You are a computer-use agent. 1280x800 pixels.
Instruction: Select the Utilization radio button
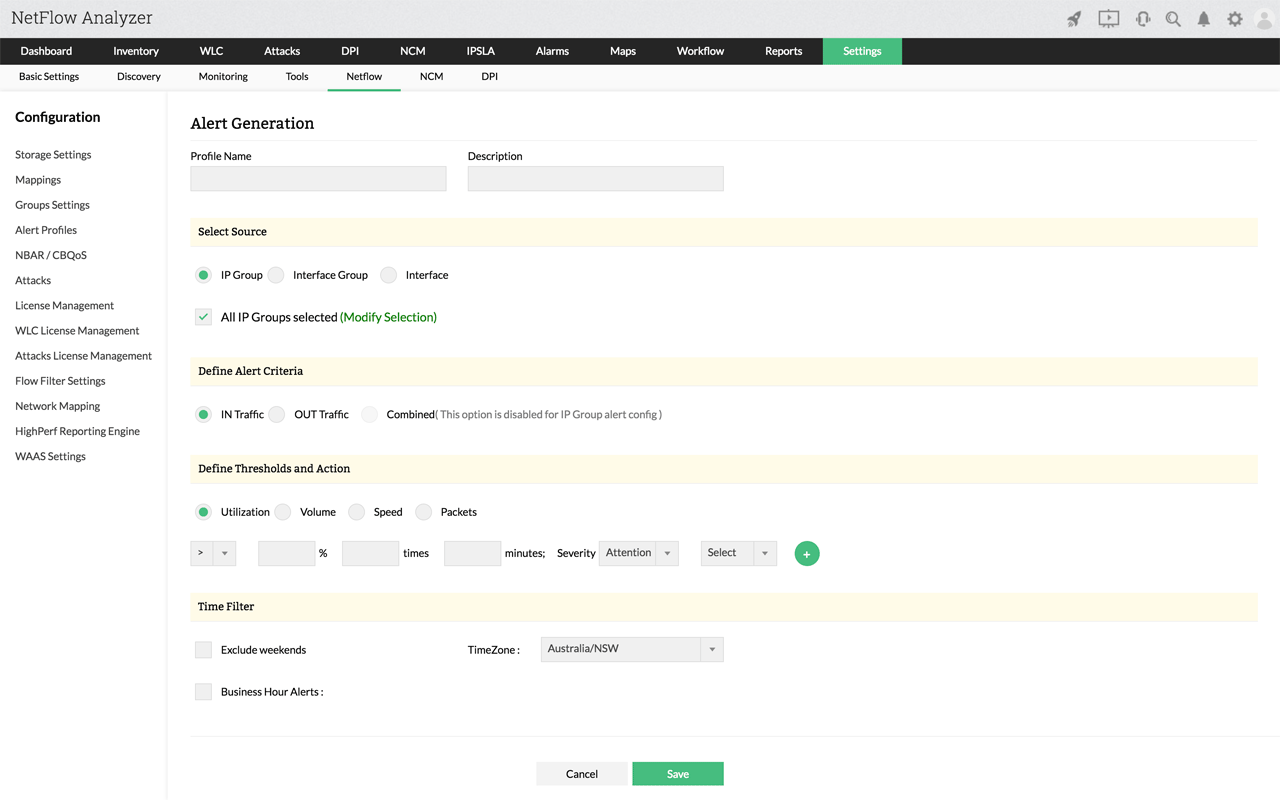(x=203, y=512)
